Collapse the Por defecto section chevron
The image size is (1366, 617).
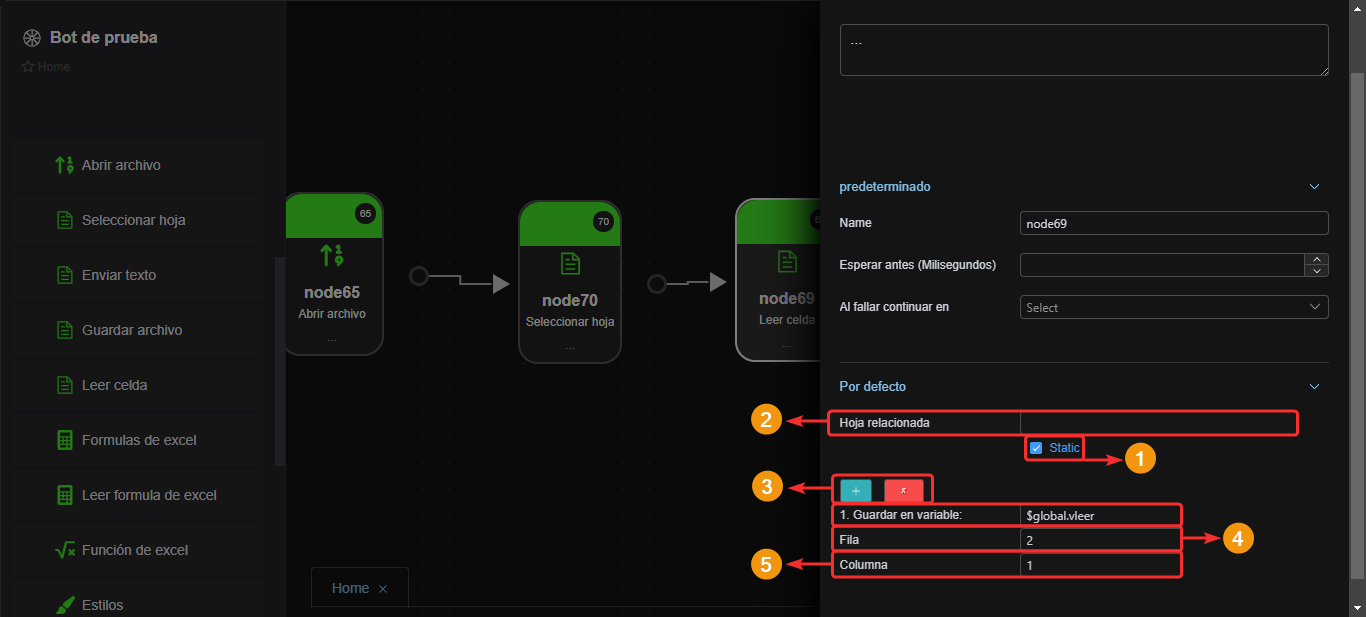pos(1315,386)
